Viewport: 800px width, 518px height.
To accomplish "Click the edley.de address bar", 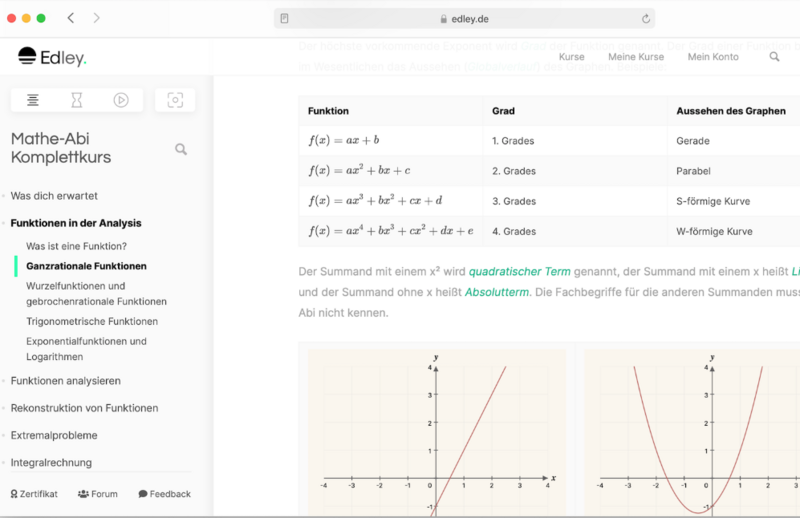I will (x=464, y=19).
